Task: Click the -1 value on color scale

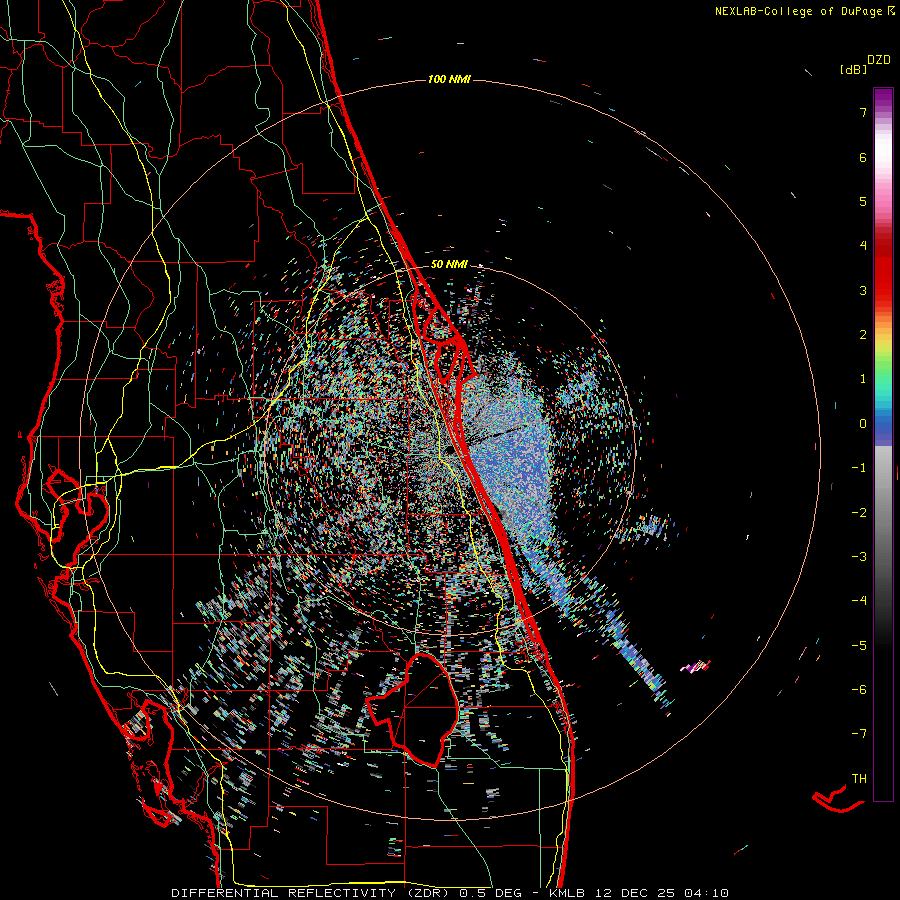Action: point(859,468)
